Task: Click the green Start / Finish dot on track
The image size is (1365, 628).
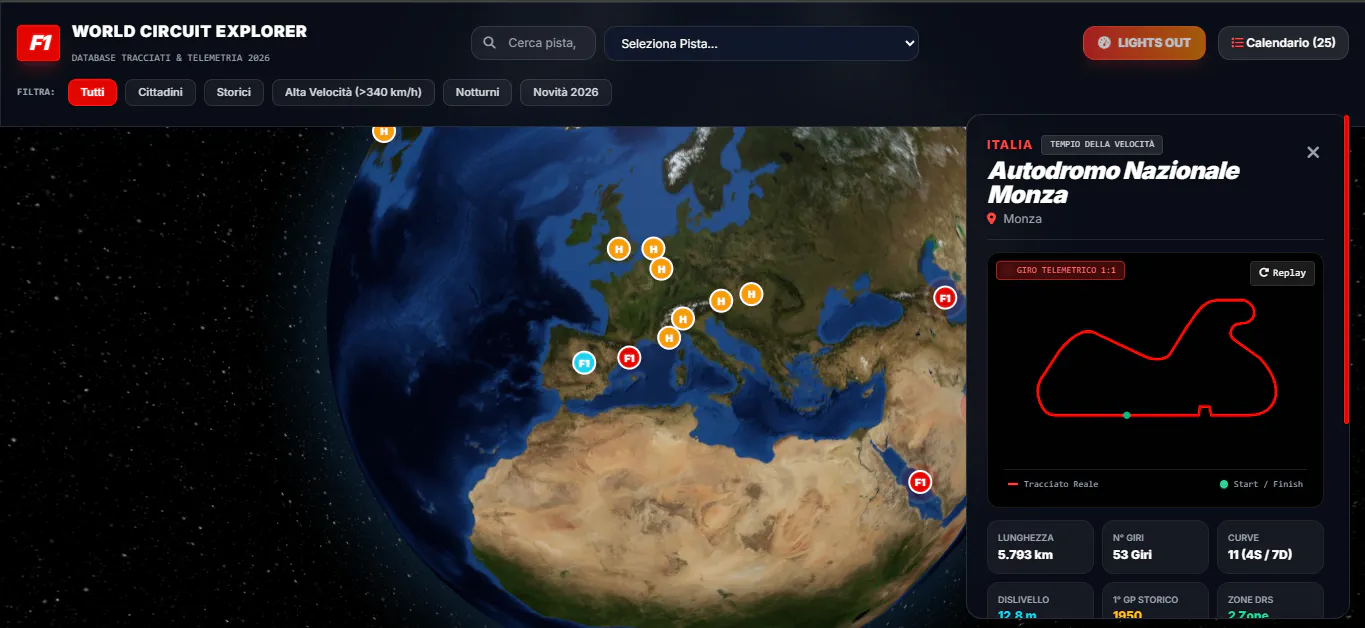Action: (1127, 415)
